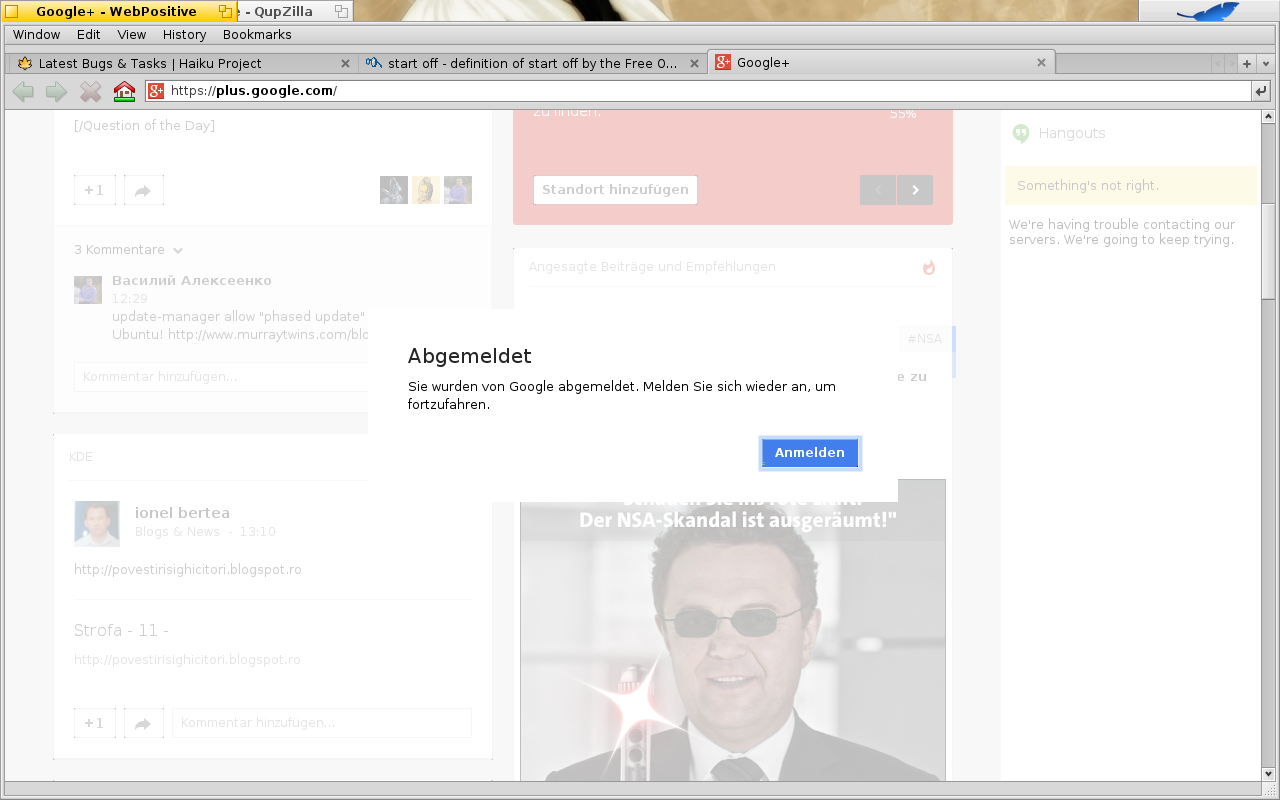1280x800 pixels.
Task: Click the Standort hinzufügen button
Action: (615, 190)
